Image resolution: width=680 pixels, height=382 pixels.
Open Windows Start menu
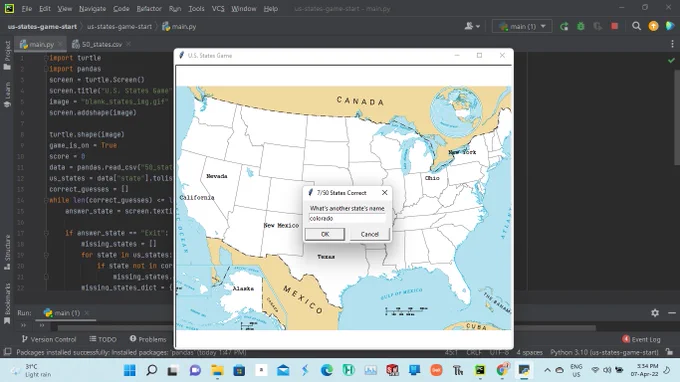pos(129,370)
